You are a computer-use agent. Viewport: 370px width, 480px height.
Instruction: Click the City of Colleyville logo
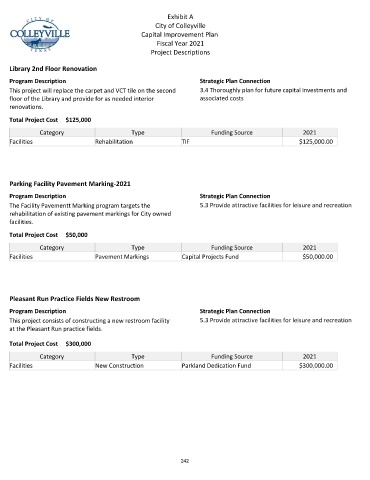pos(40,34)
